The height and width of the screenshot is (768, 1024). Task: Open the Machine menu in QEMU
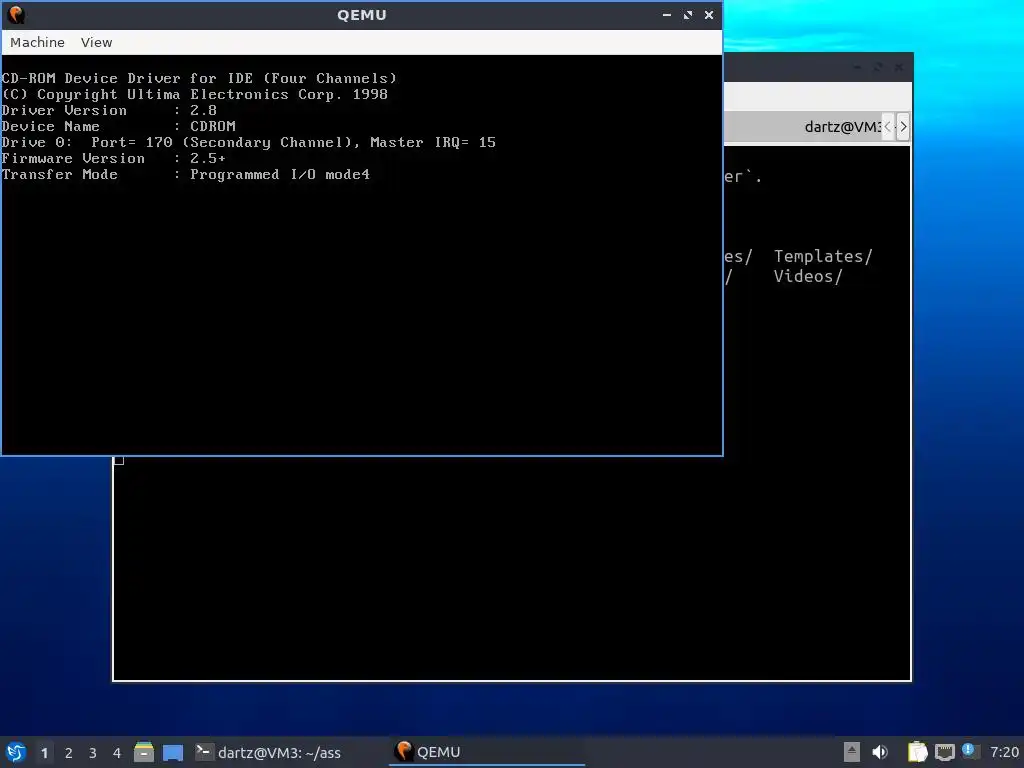37,42
